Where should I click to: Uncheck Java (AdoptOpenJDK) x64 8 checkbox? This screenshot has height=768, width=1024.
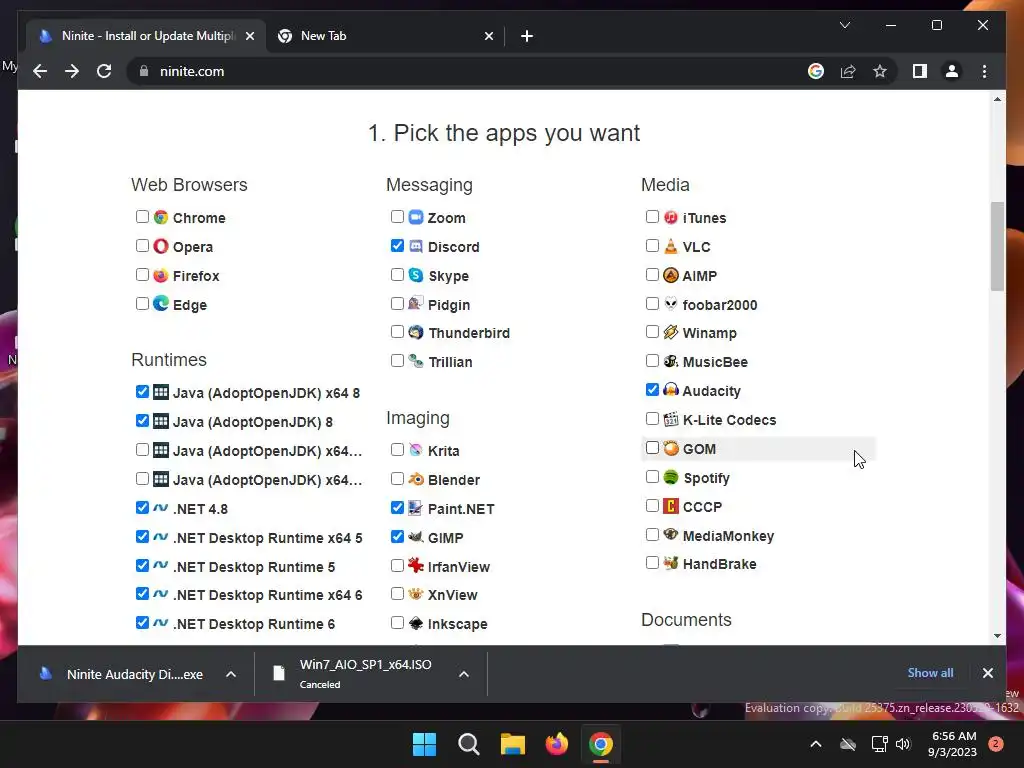[142, 392]
